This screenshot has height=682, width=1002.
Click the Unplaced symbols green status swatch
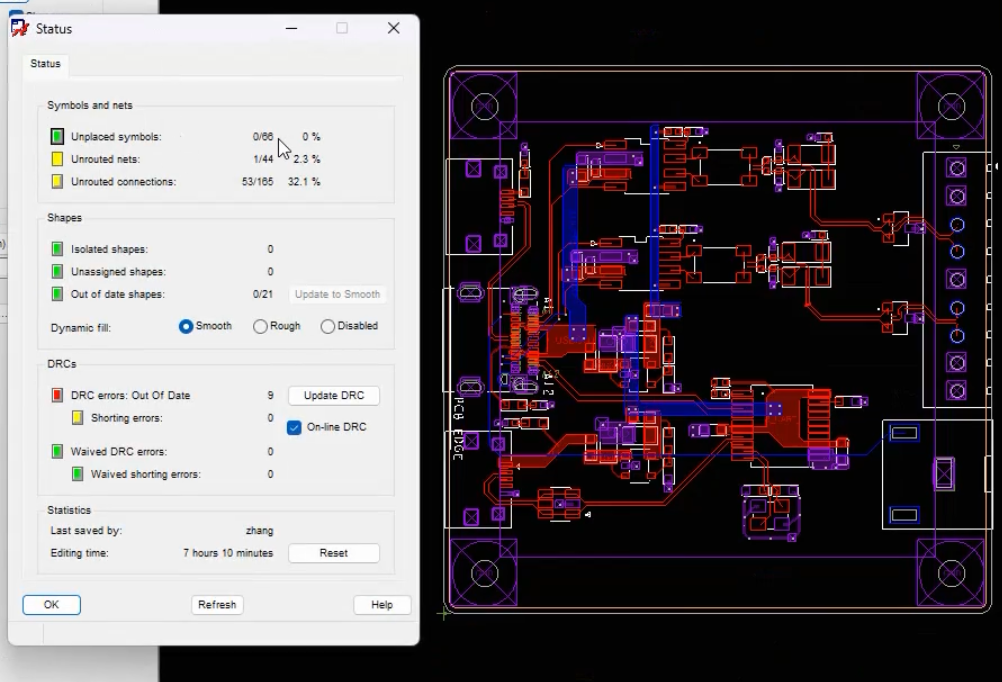[58, 136]
